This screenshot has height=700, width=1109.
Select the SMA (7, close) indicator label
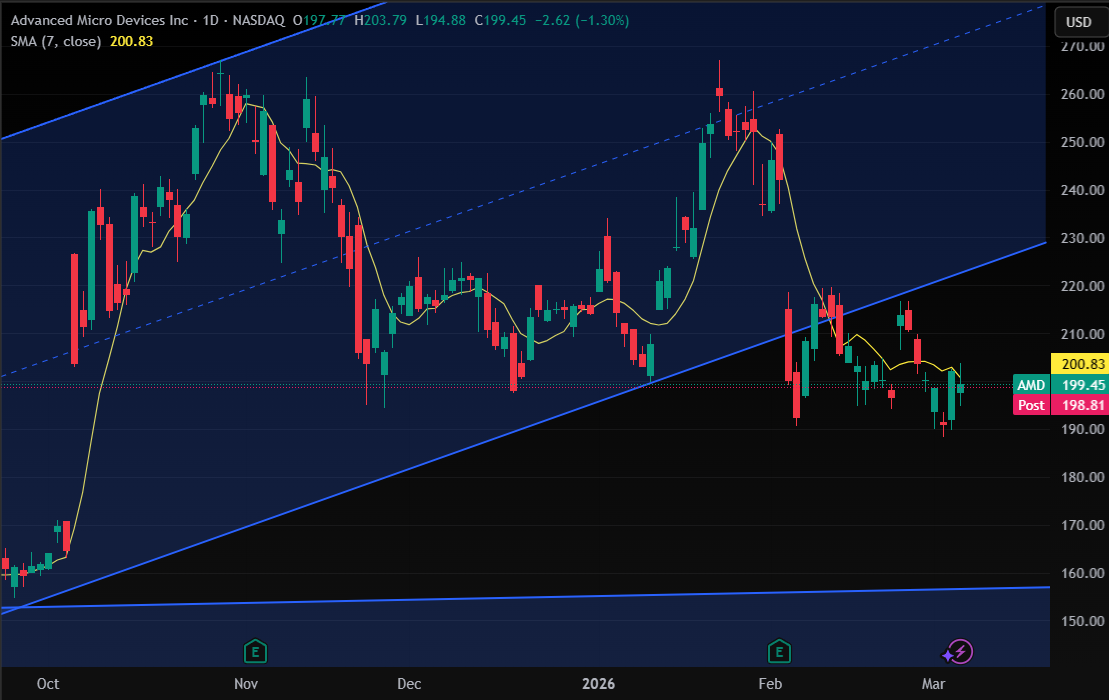pos(56,41)
